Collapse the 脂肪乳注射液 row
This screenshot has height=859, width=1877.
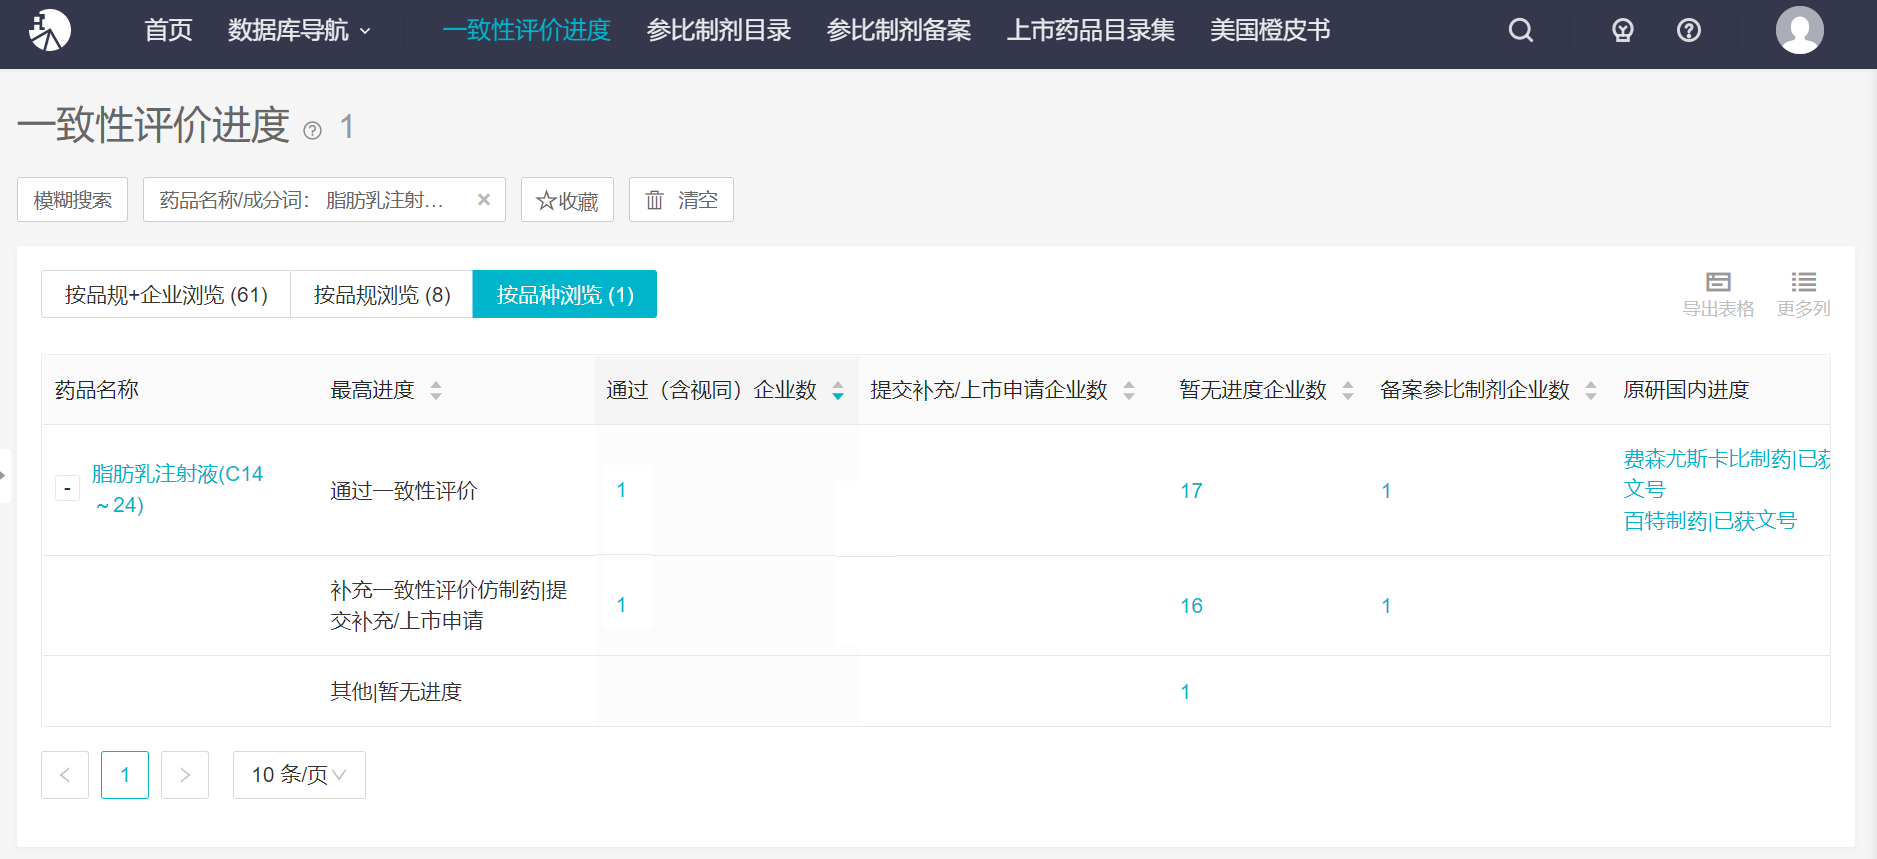tap(67, 489)
